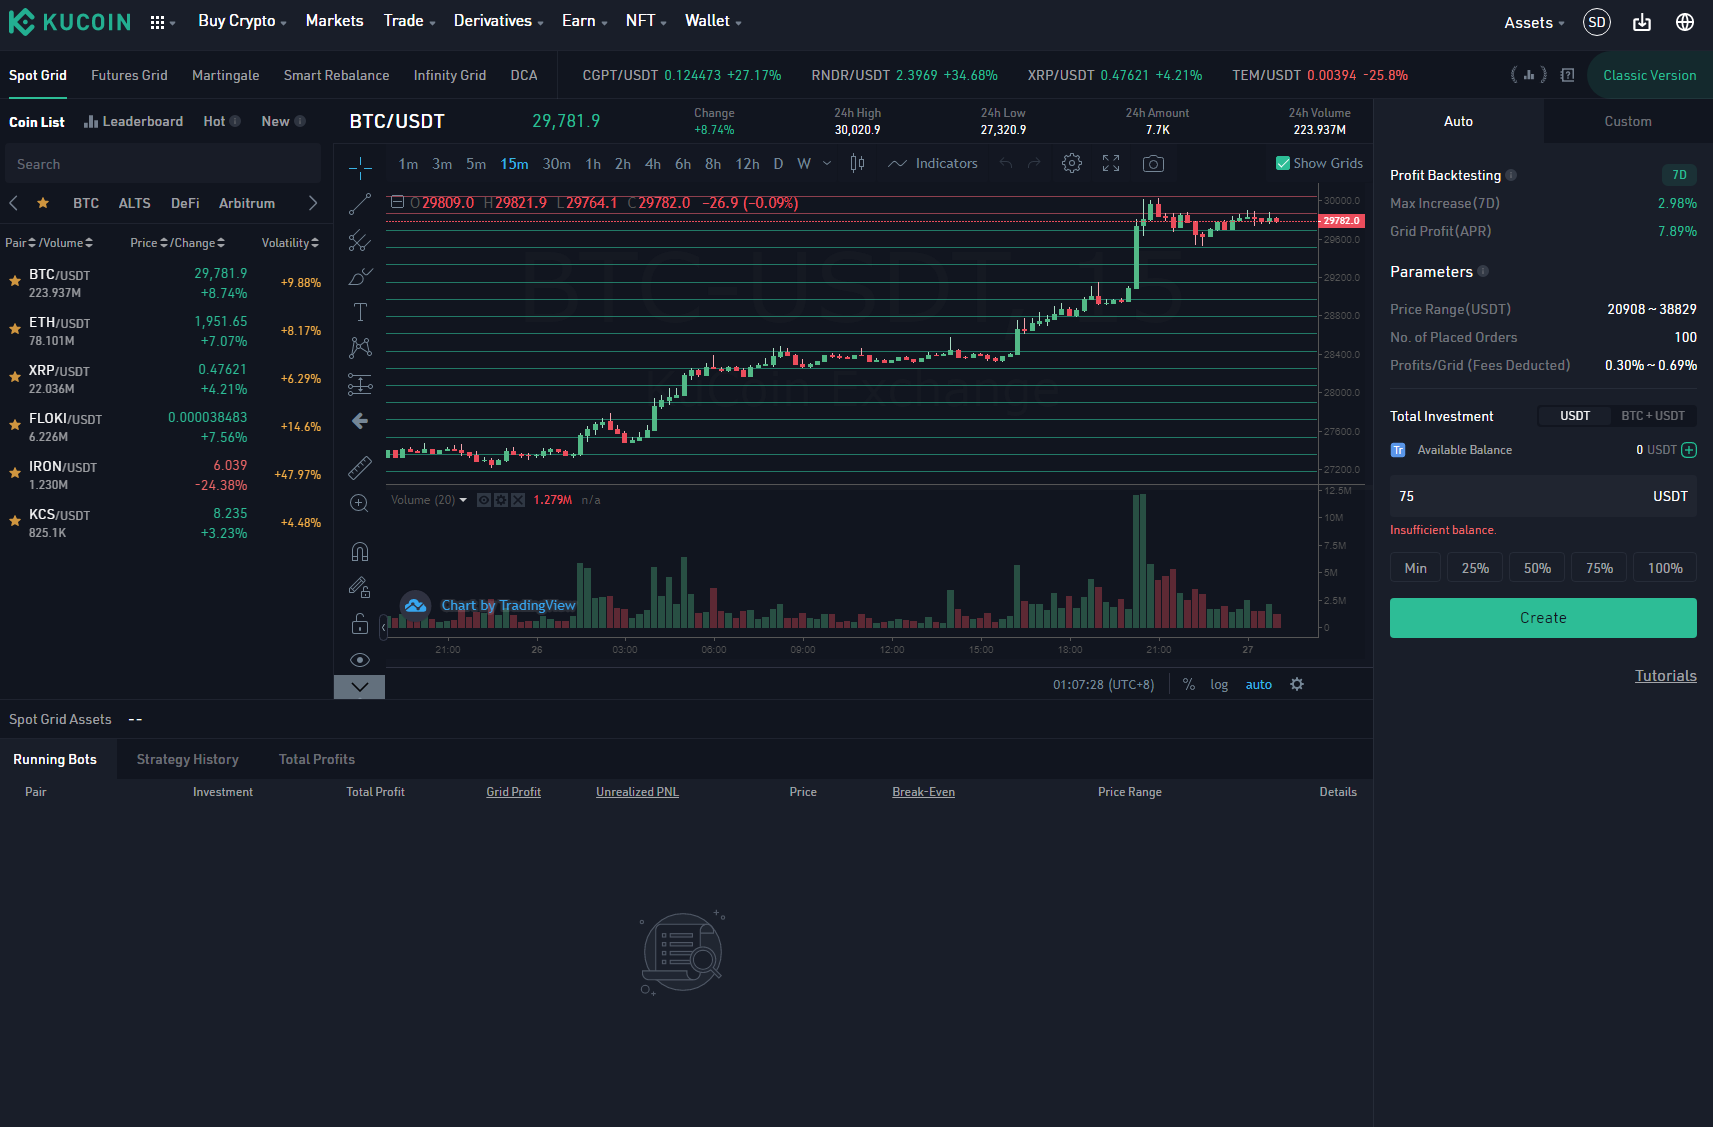Open axis settings gear at chart bottom

point(1297,684)
